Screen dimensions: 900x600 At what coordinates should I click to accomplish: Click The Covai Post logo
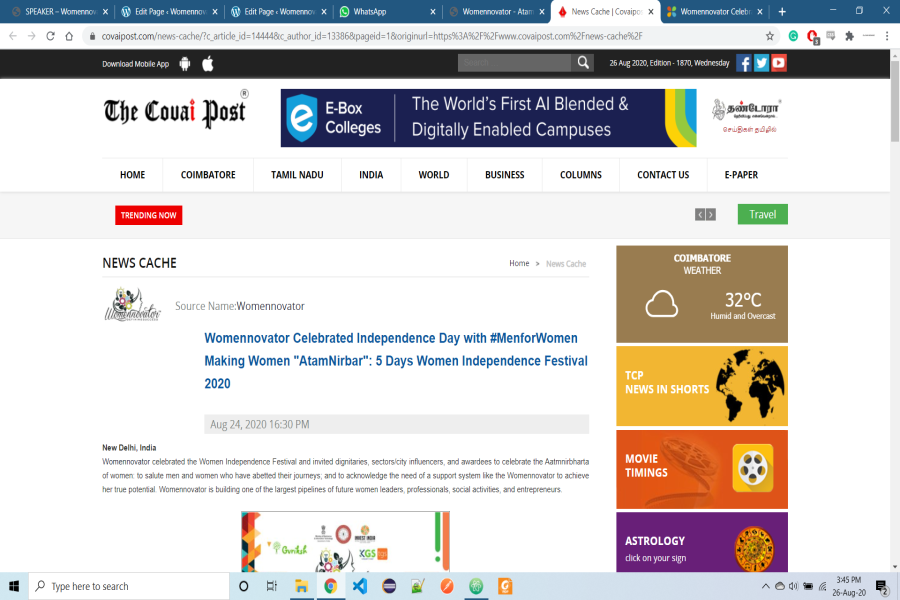click(x=176, y=110)
